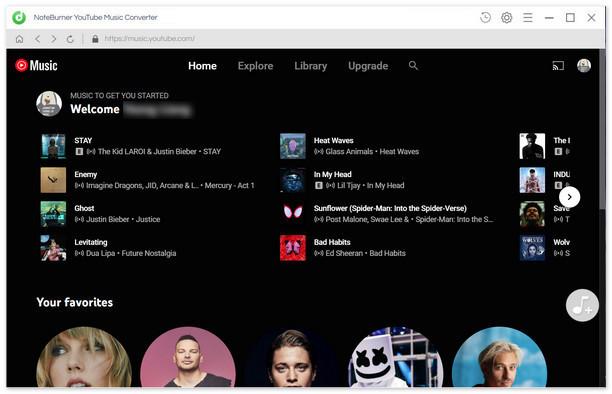Image resolution: width=612 pixels, height=394 pixels.
Task: Open the pink background favorite artist circle
Action: (x=188, y=357)
